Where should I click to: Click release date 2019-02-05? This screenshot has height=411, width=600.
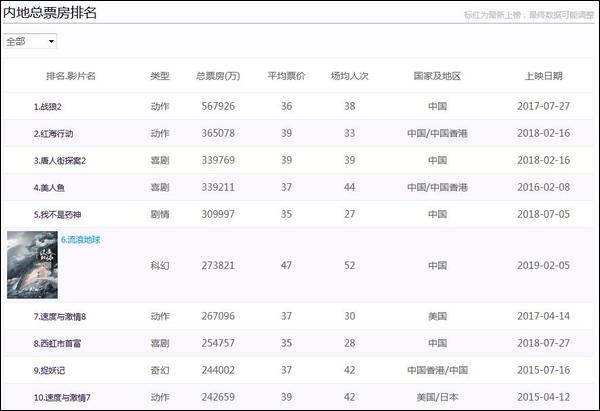543,266
